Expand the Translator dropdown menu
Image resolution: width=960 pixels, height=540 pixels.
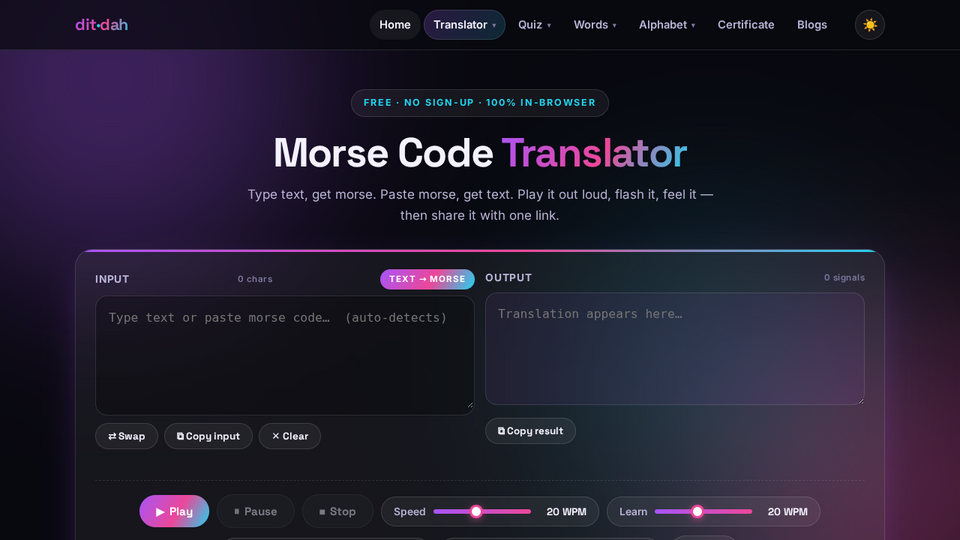[464, 24]
